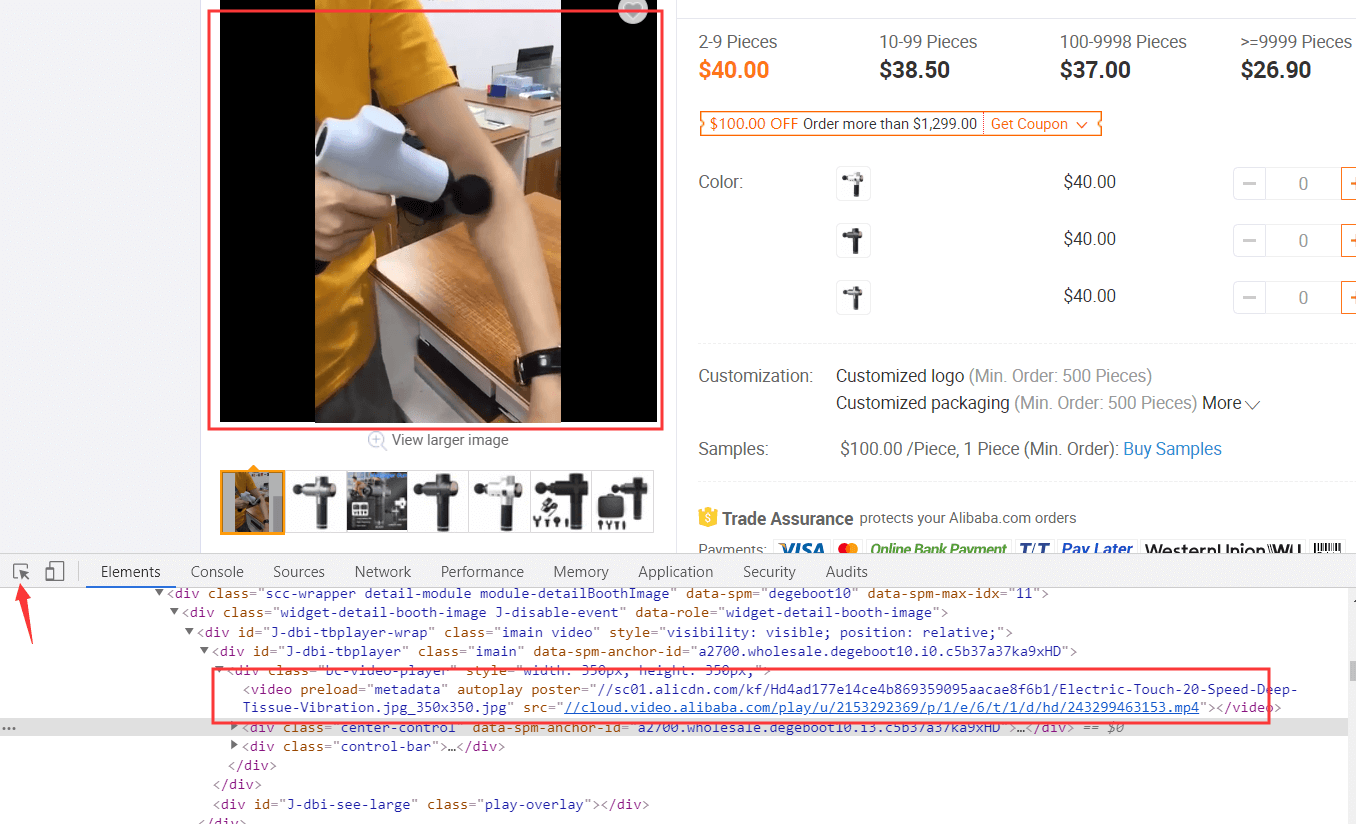The height and width of the screenshot is (824, 1356).
Task: Toggle the device toolbar icon in DevTools
Action: click(x=55, y=572)
